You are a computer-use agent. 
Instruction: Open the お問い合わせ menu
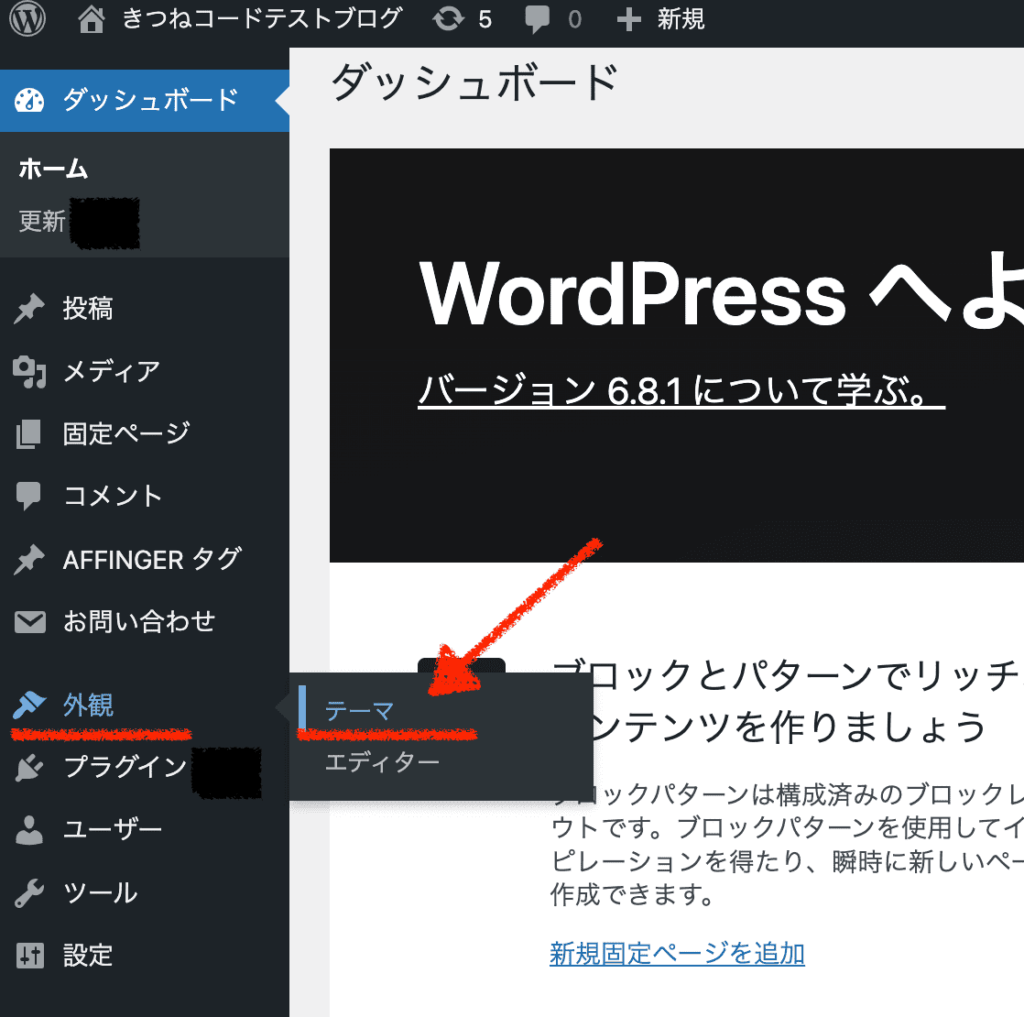(x=139, y=621)
